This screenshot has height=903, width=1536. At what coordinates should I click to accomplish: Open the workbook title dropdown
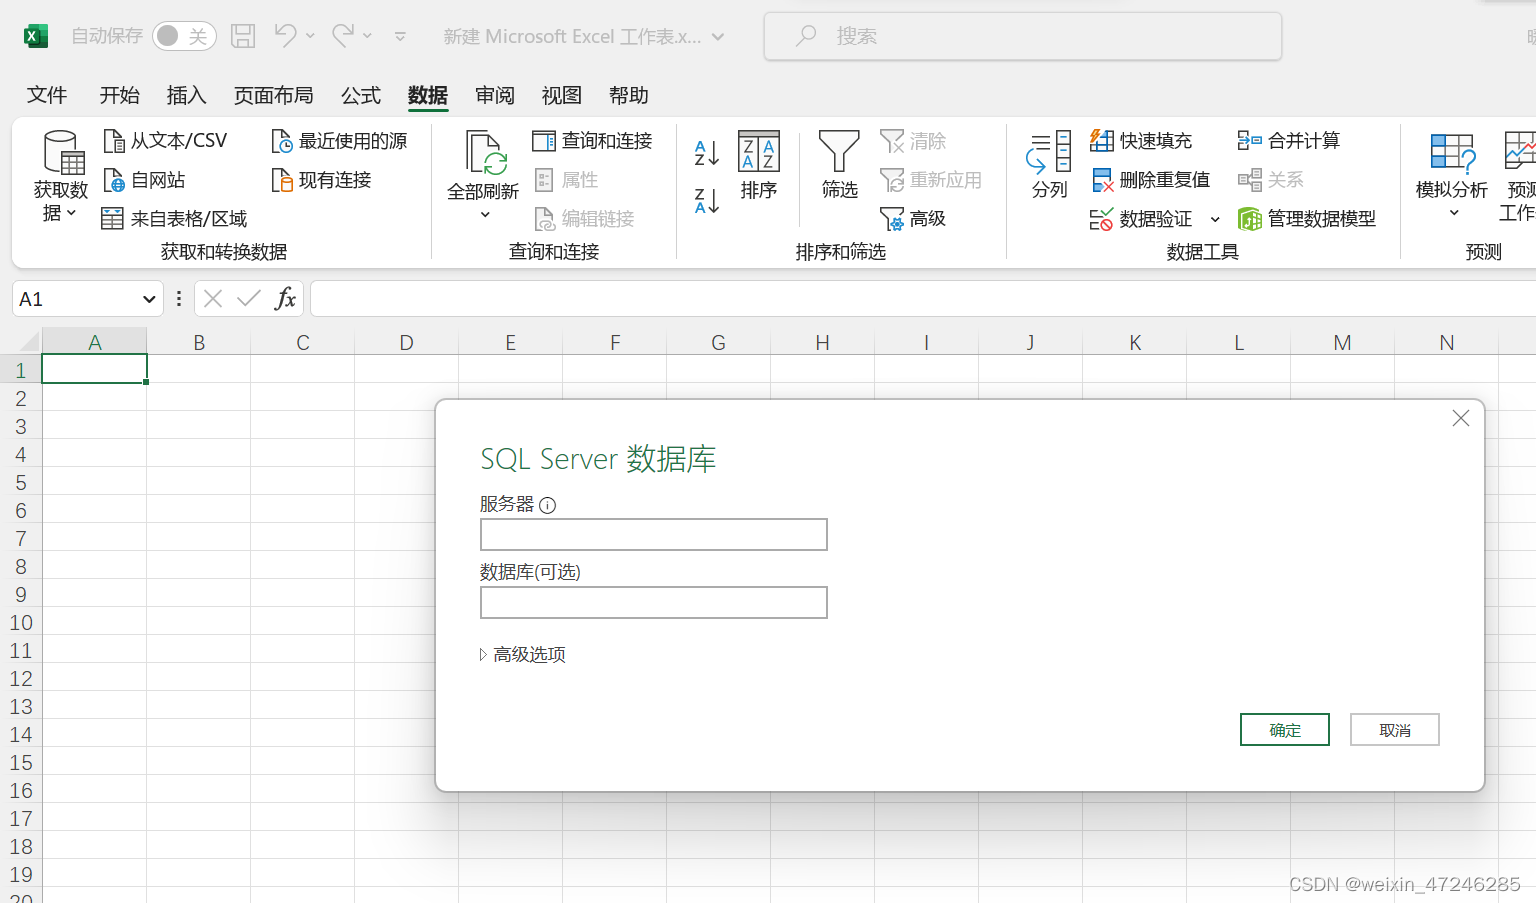(x=718, y=37)
